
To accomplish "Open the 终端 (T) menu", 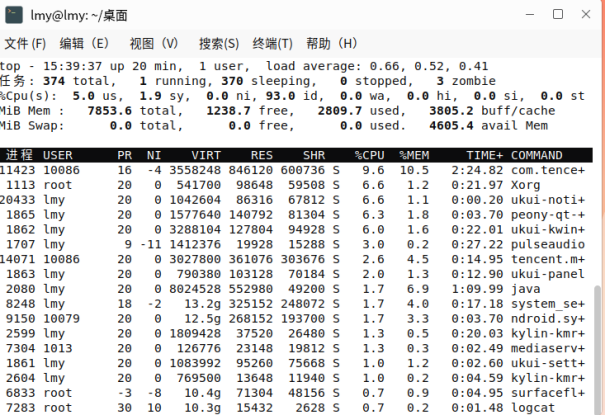I will [272, 44].
